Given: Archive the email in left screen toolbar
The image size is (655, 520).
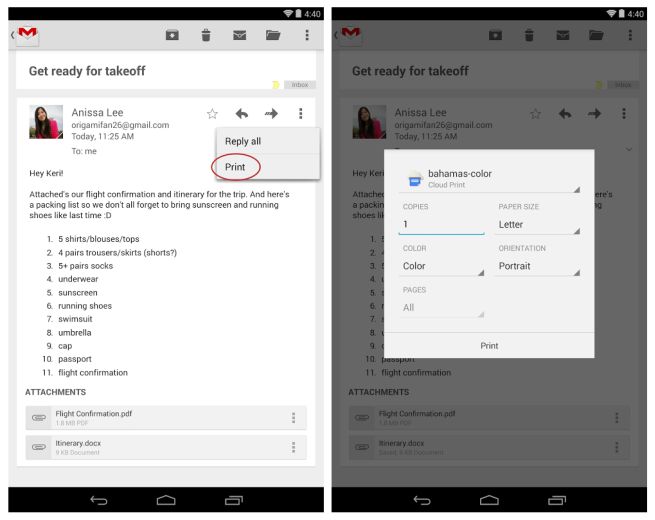Looking at the screenshot, I should click(172, 35).
